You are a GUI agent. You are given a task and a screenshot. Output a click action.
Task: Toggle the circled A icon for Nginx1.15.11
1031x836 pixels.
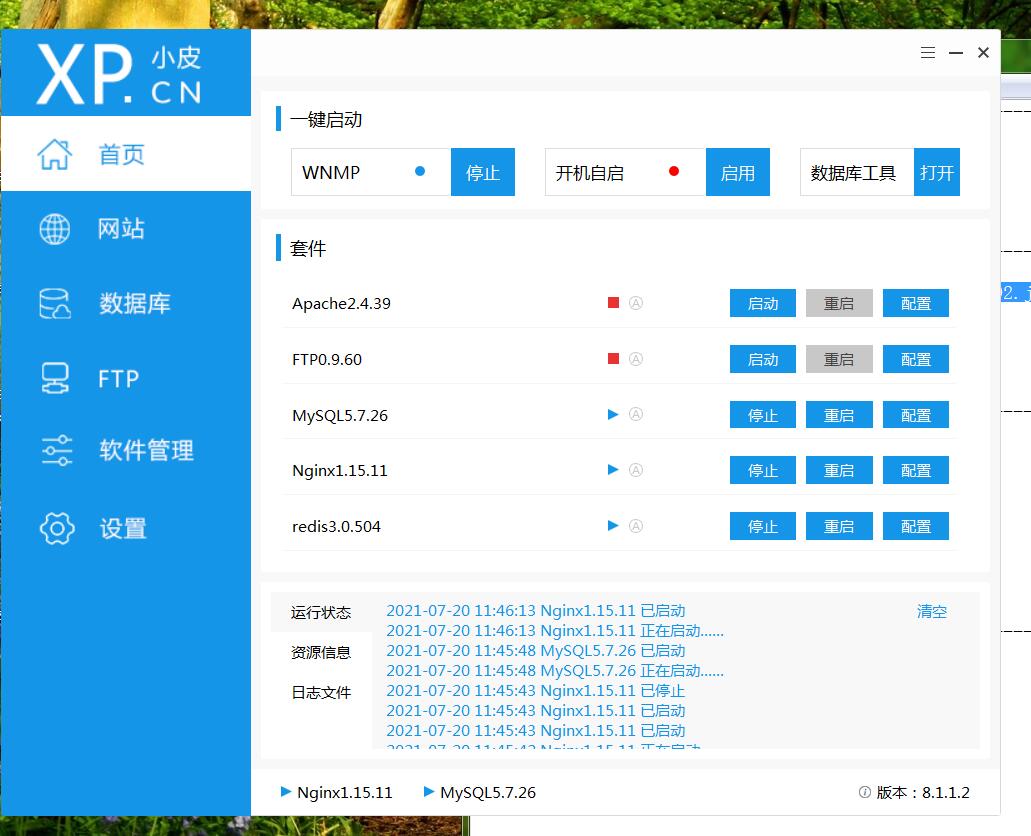[636, 470]
